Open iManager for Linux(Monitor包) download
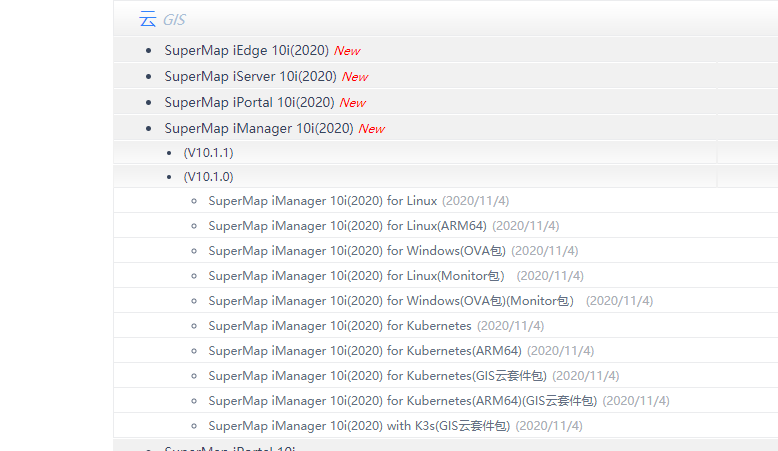The height and width of the screenshot is (451, 778). click(x=356, y=276)
